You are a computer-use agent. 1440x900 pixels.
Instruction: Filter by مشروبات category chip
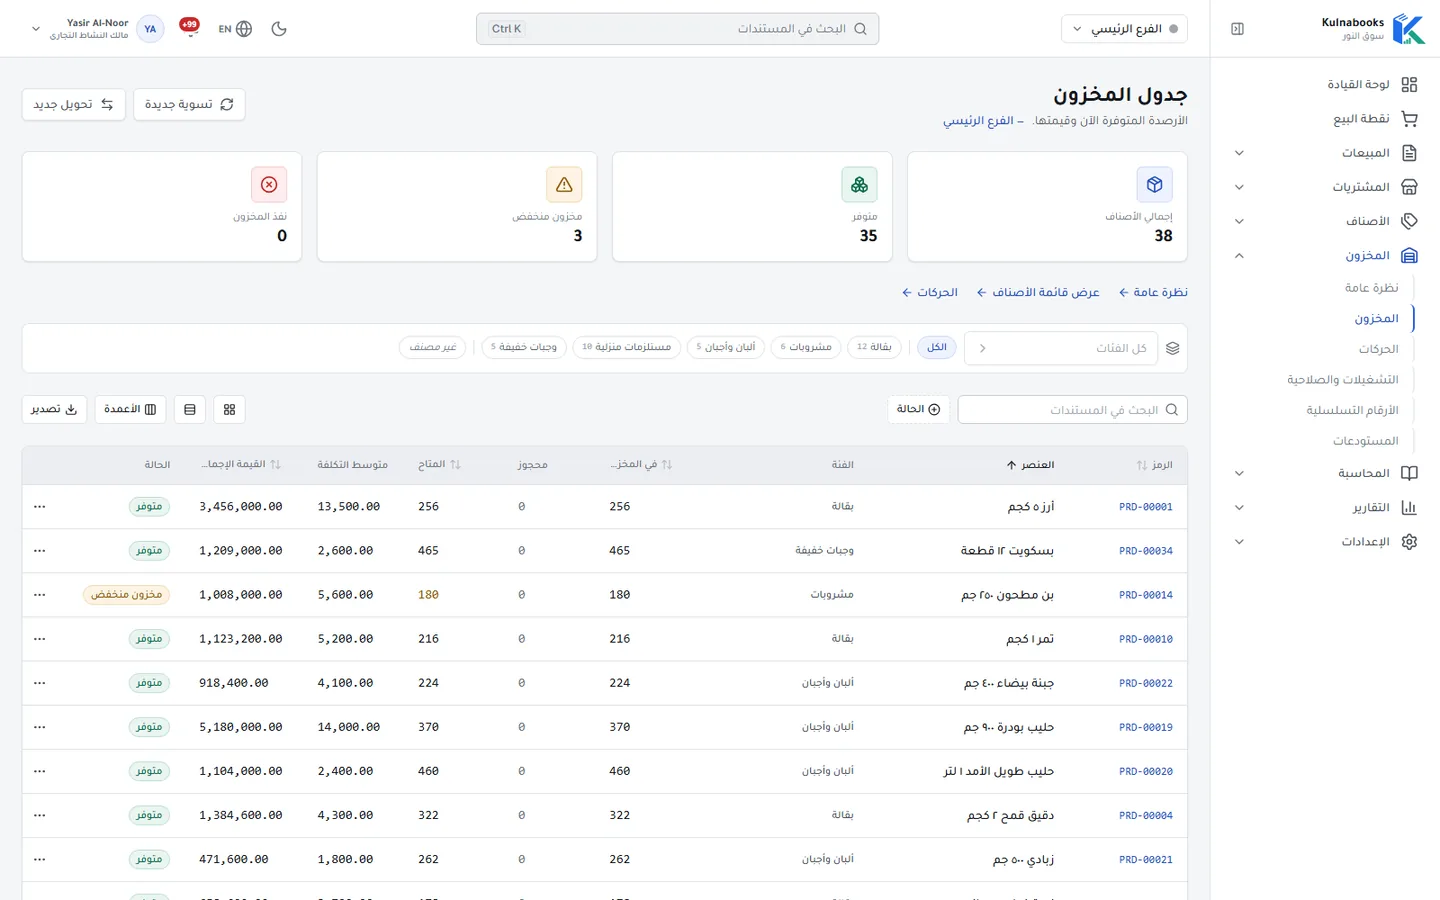[x=806, y=347]
